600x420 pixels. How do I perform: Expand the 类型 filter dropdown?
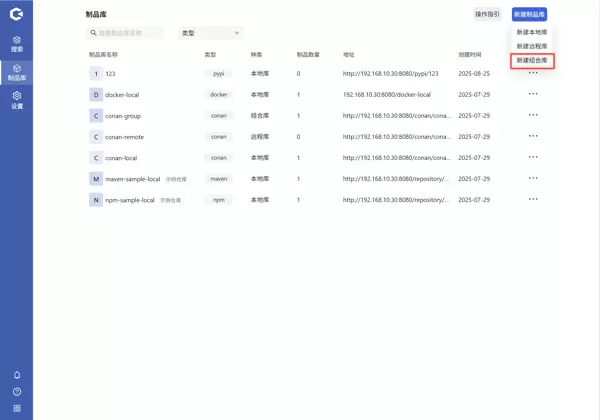click(210, 33)
